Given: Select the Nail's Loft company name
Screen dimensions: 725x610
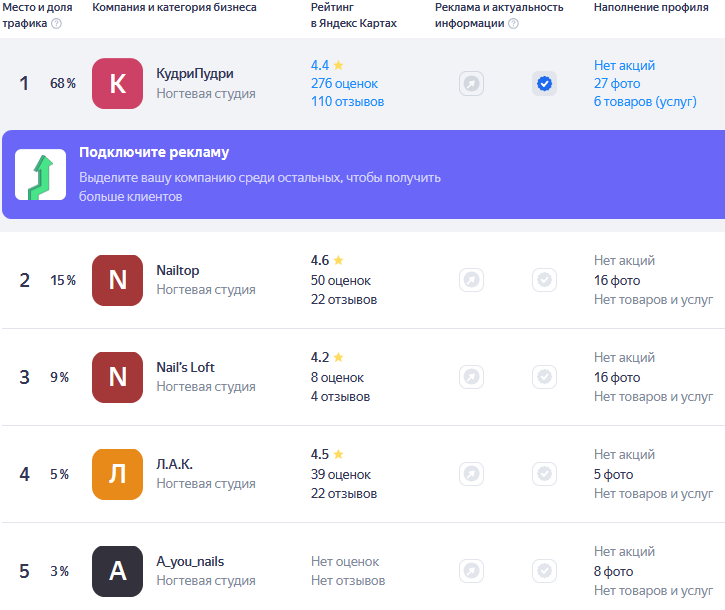Looking at the screenshot, I should coord(185,367).
